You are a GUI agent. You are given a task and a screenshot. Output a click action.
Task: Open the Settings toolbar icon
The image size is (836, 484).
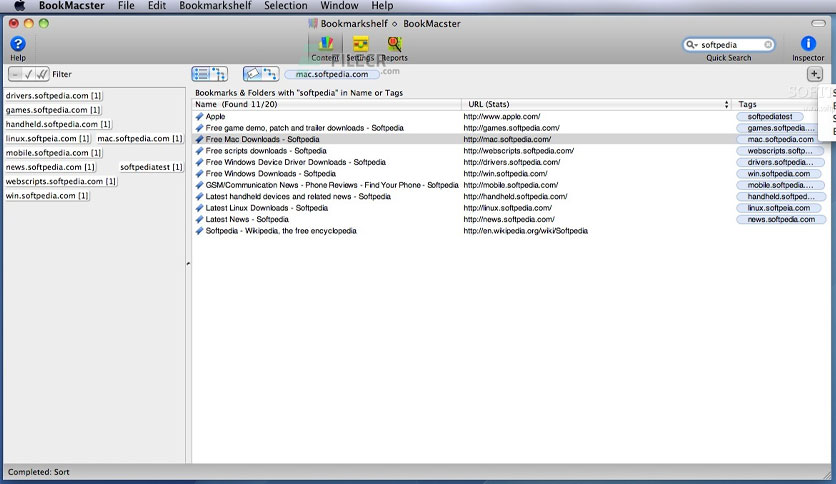(x=360, y=49)
